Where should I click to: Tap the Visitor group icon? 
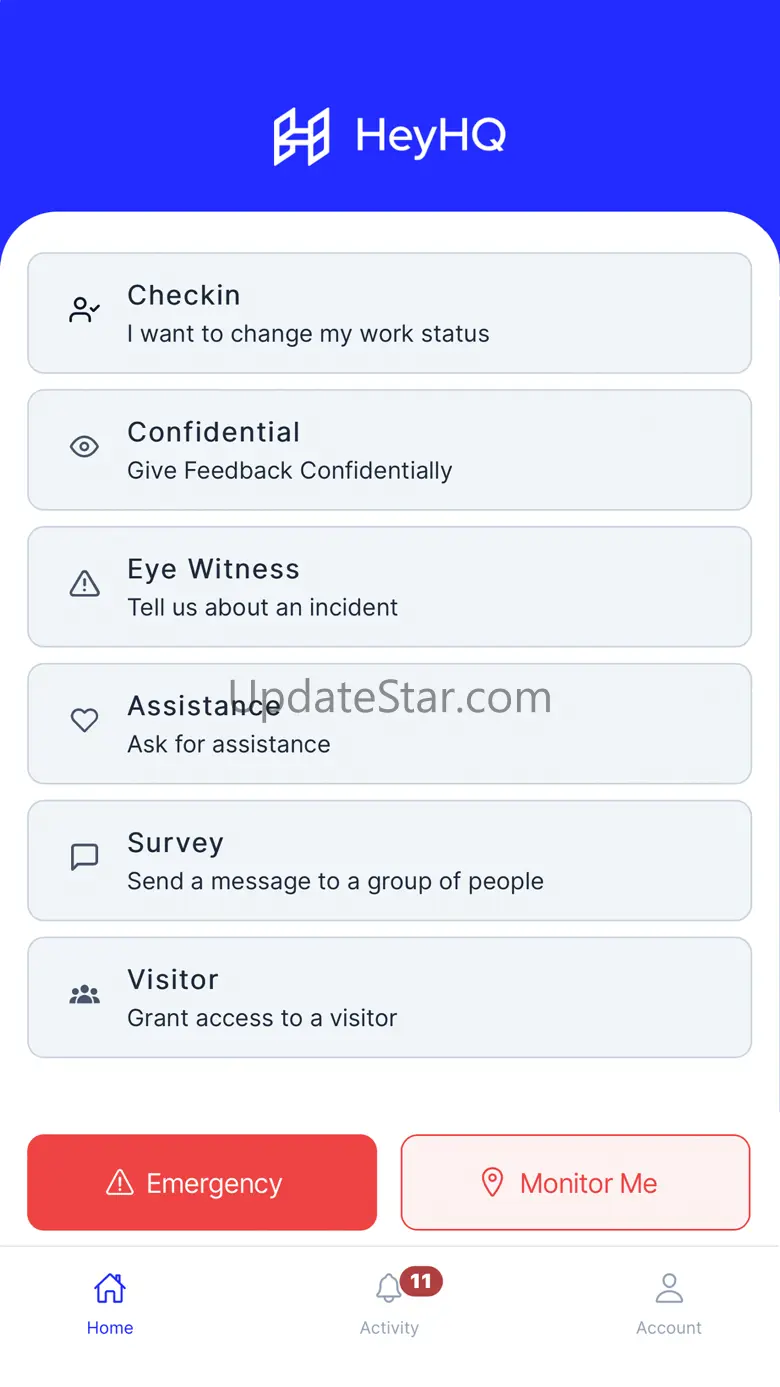(84, 995)
